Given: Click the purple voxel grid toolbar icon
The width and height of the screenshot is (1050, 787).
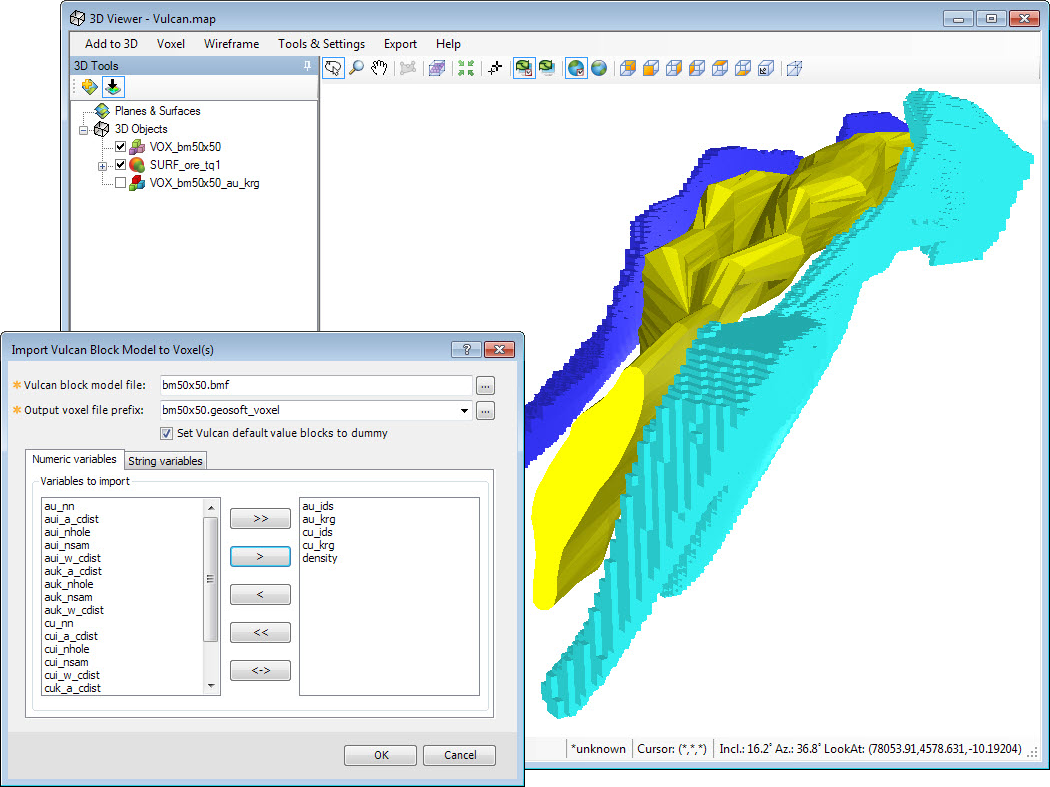Looking at the screenshot, I should click(436, 68).
